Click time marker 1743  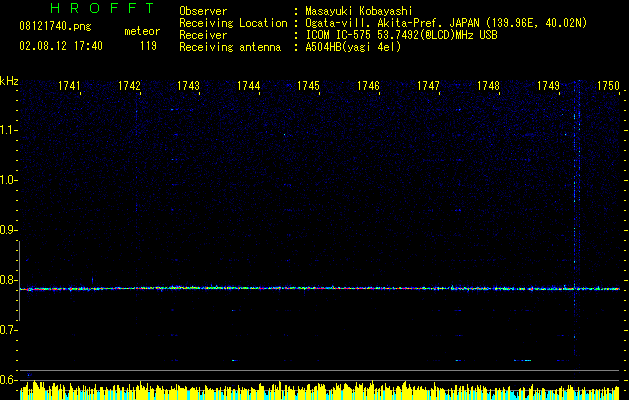click(189, 86)
